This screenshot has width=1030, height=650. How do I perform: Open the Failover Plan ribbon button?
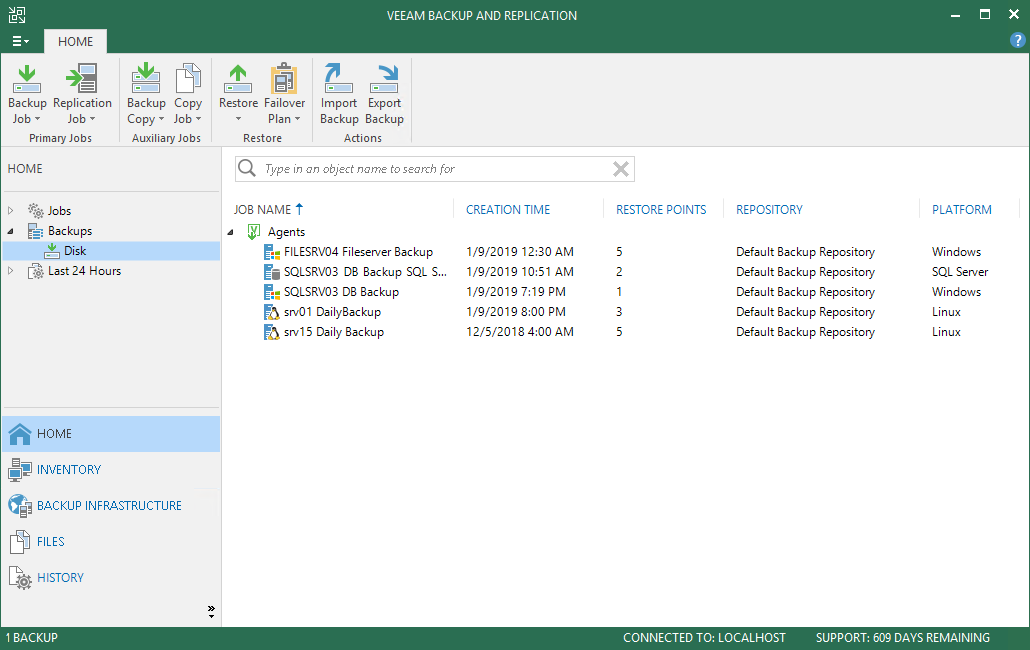[284, 94]
